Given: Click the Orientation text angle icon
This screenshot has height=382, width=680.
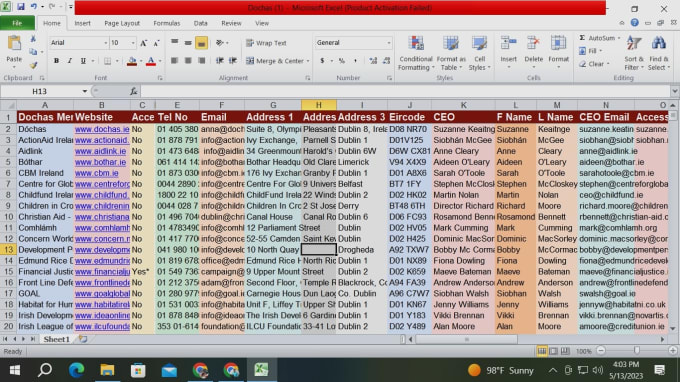Looking at the screenshot, I should tap(220, 42).
